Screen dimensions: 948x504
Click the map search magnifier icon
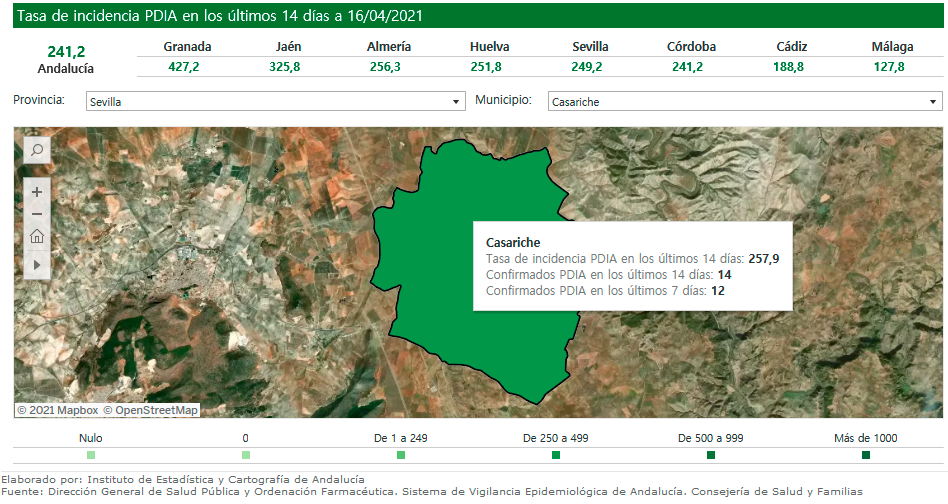[x=36, y=150]
